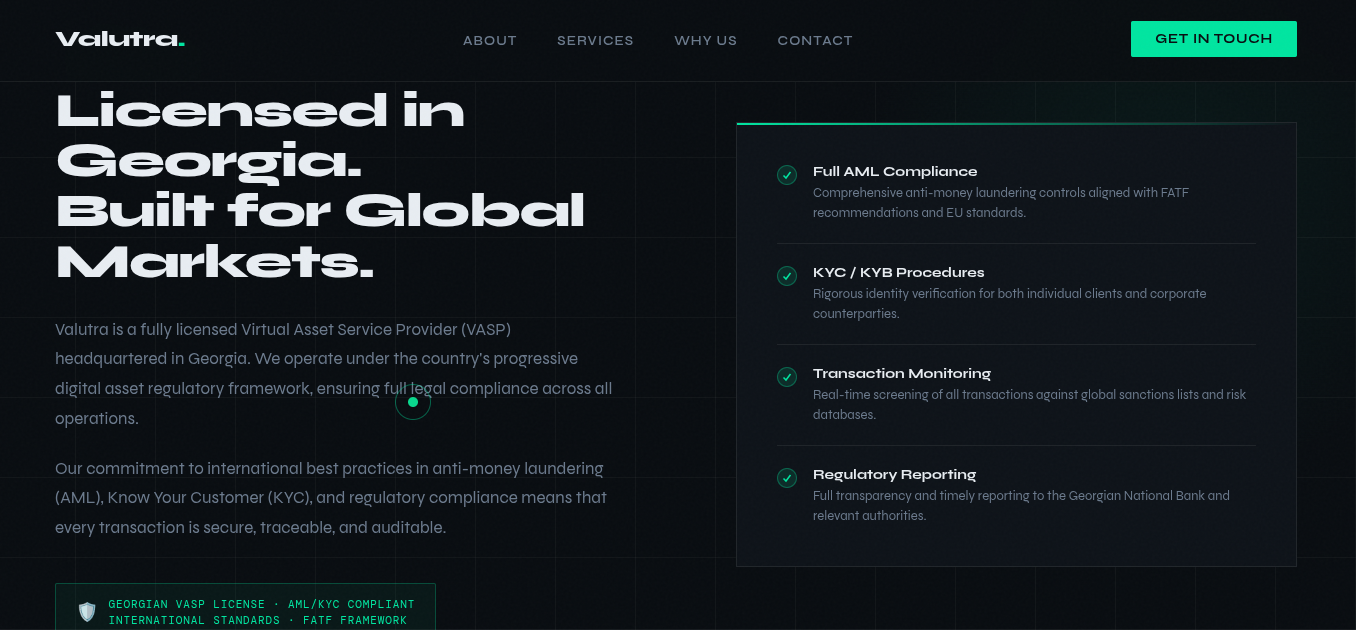Viewport: 1356px width, 630px height.
Task: Click the 'Comprehensive anti-money laundering controls' description
Action: click(x=1001, y=203)
